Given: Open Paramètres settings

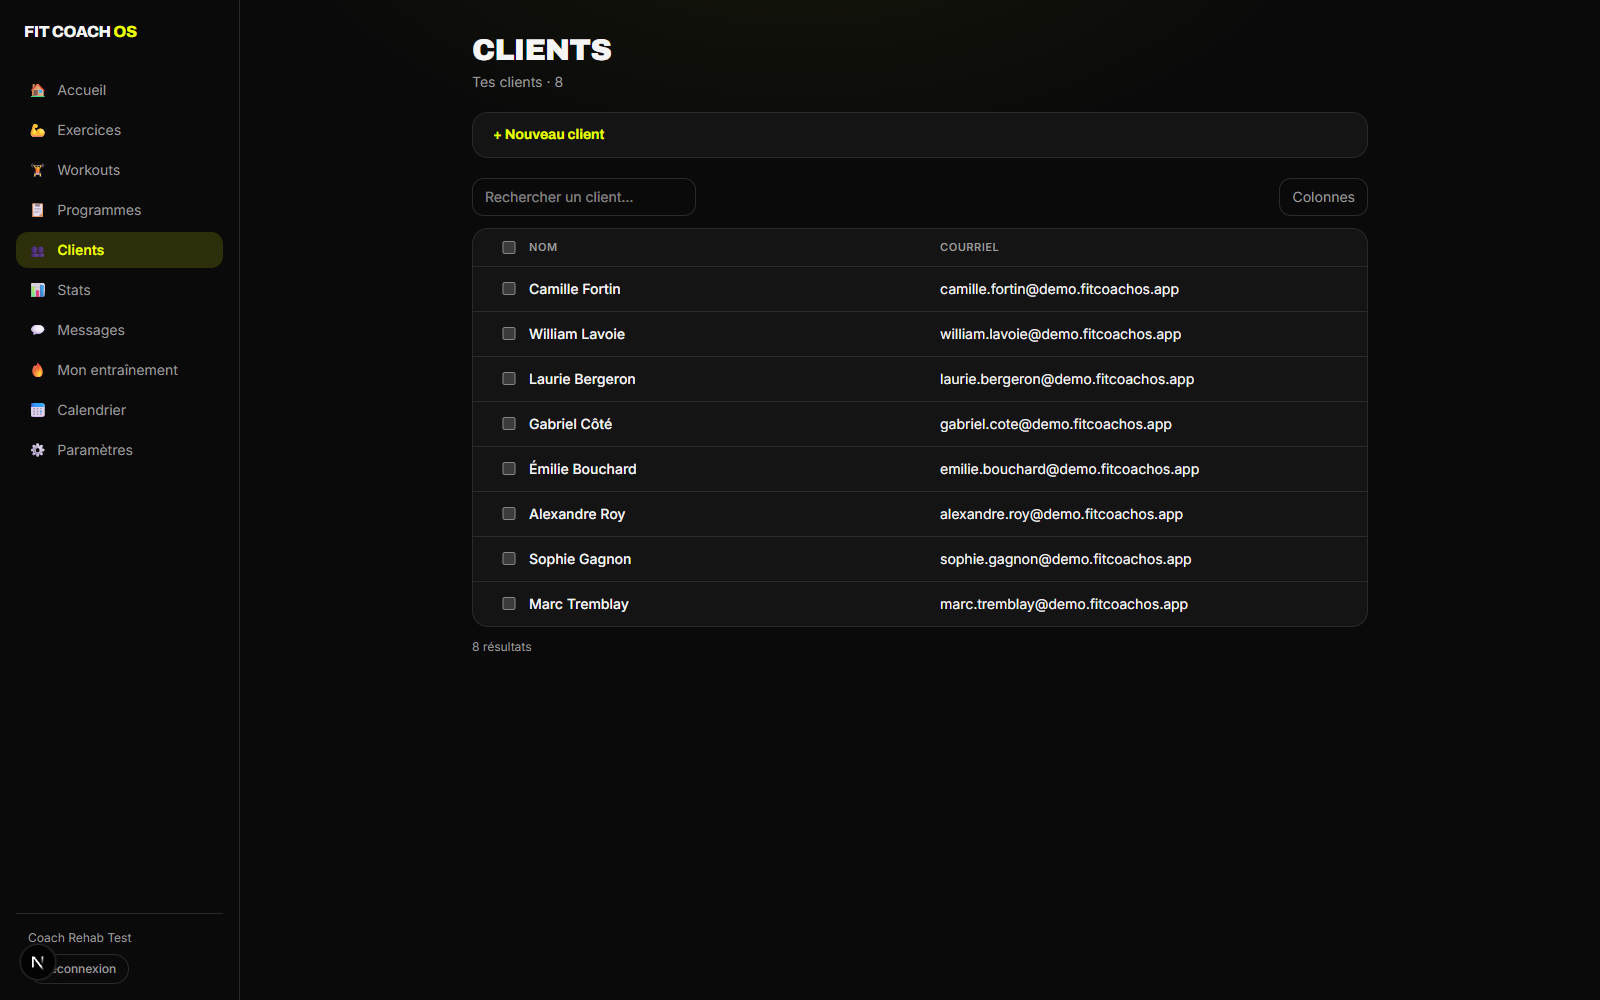Looking at the screenshot, I should coord(119,450).
